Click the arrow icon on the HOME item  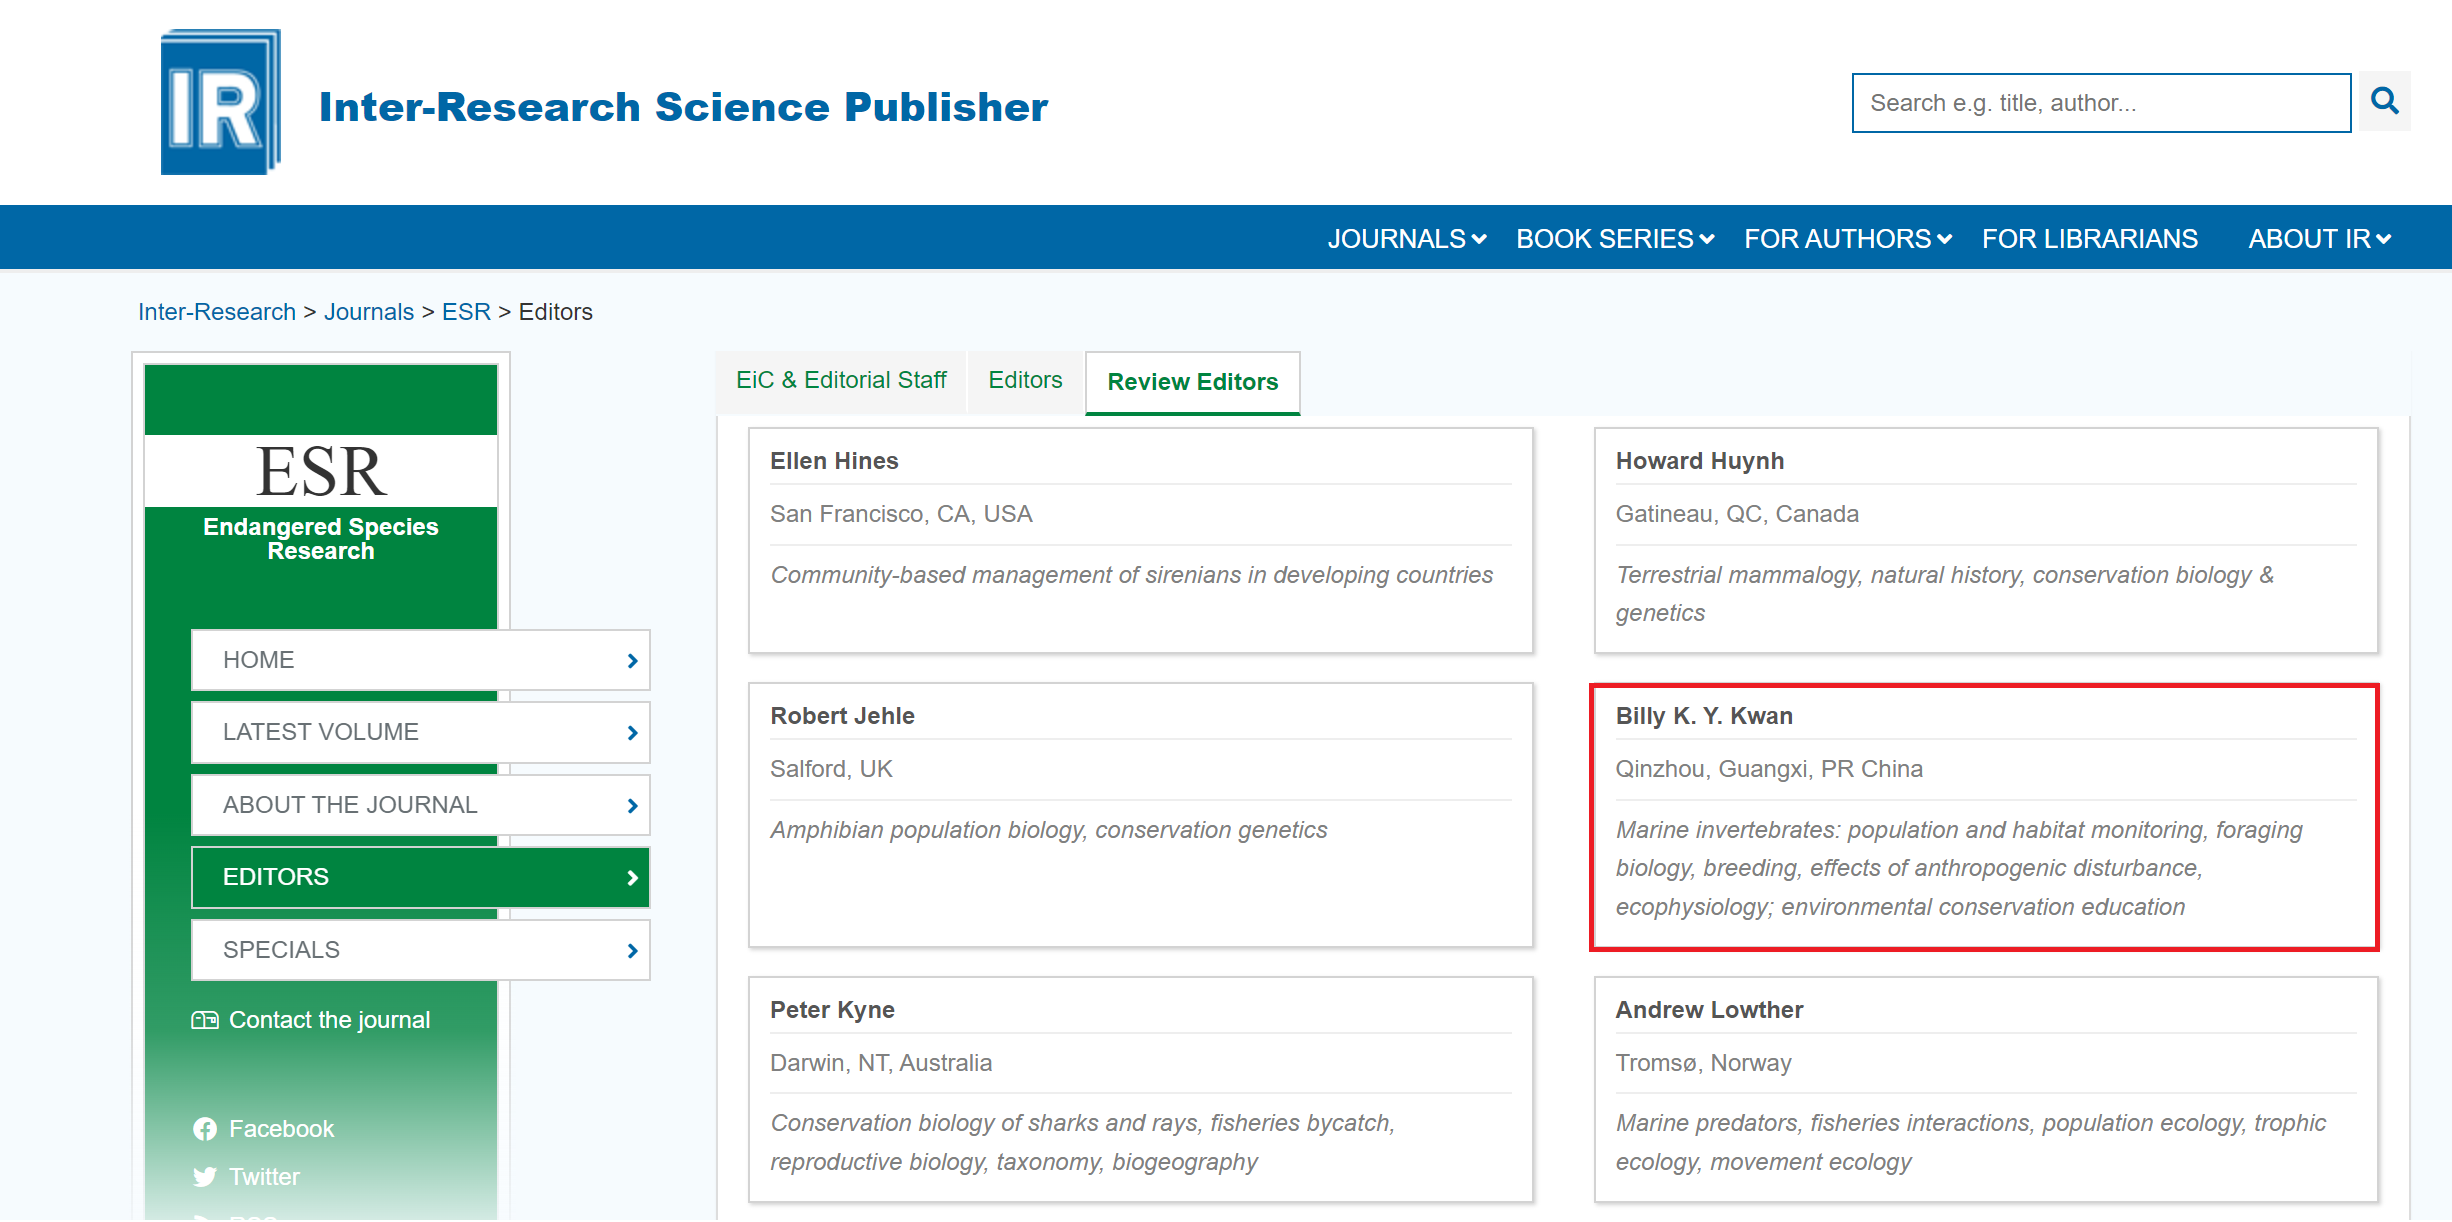[x=632, y=661]
